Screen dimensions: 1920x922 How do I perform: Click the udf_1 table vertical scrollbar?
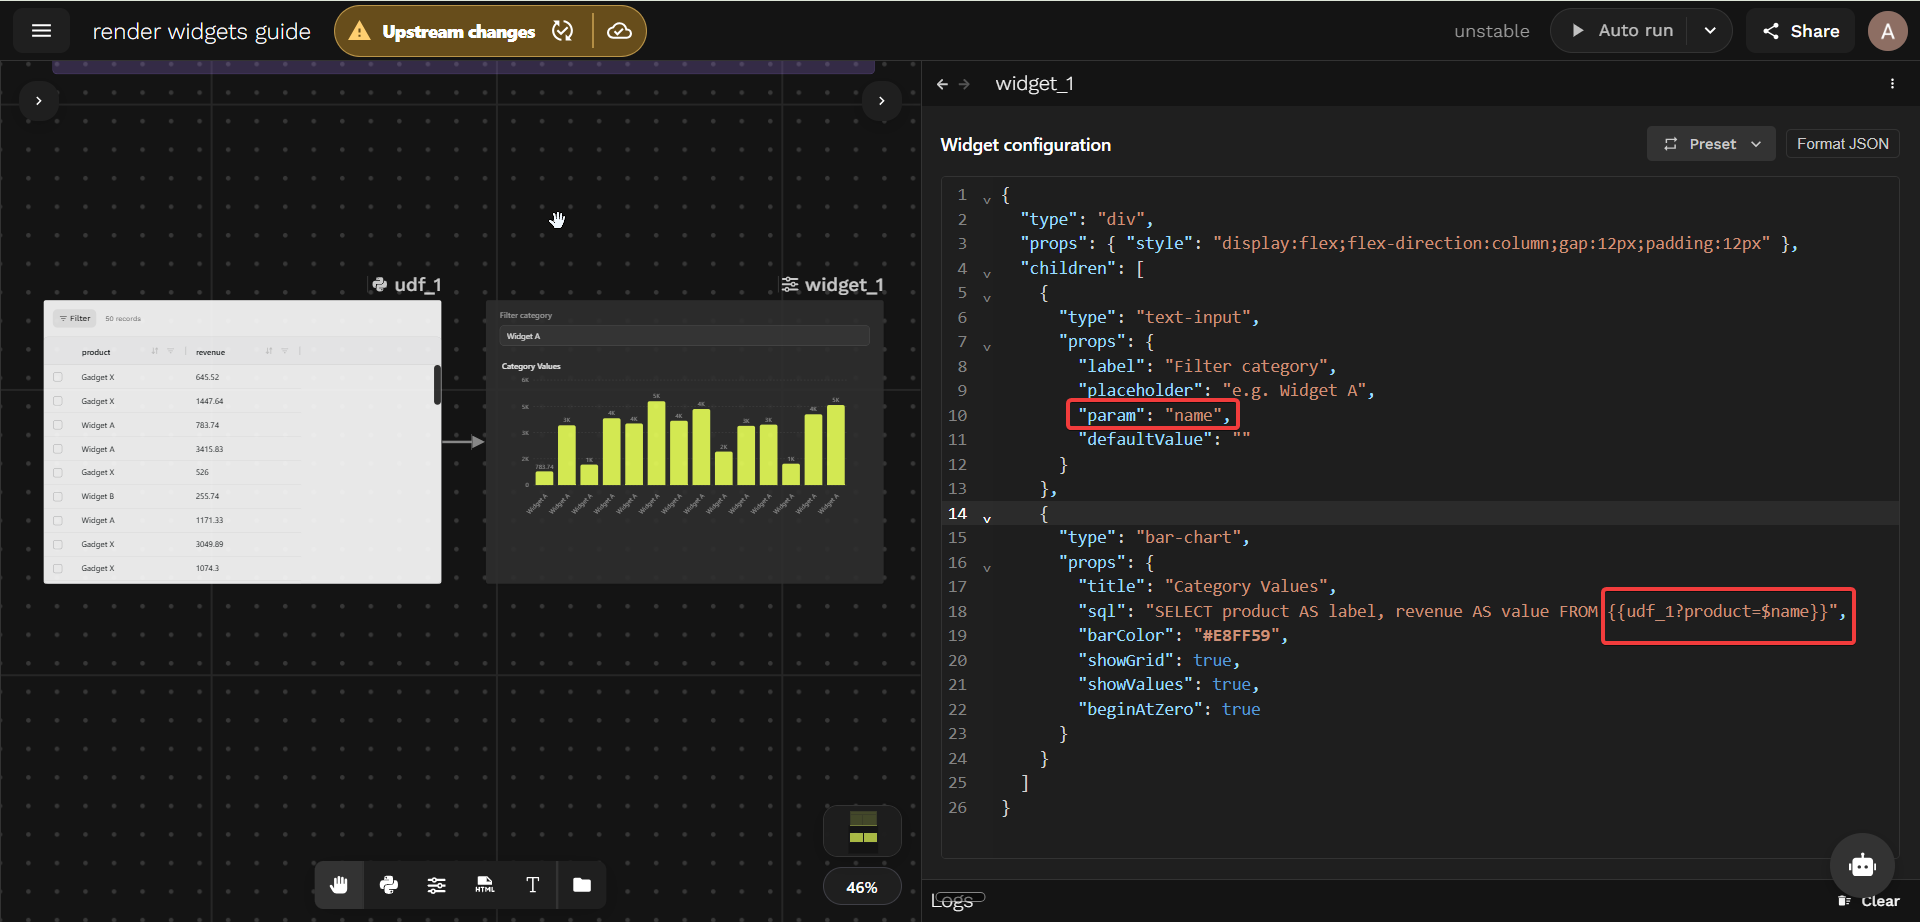[437, 385]
